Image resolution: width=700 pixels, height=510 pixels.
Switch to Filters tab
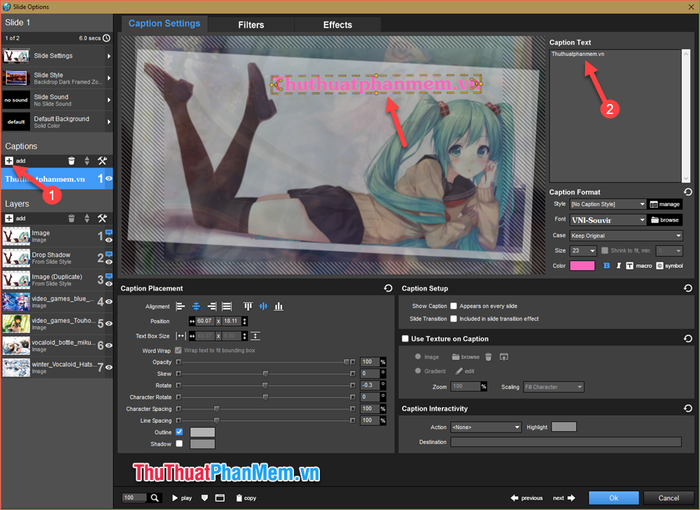[251, 25]
